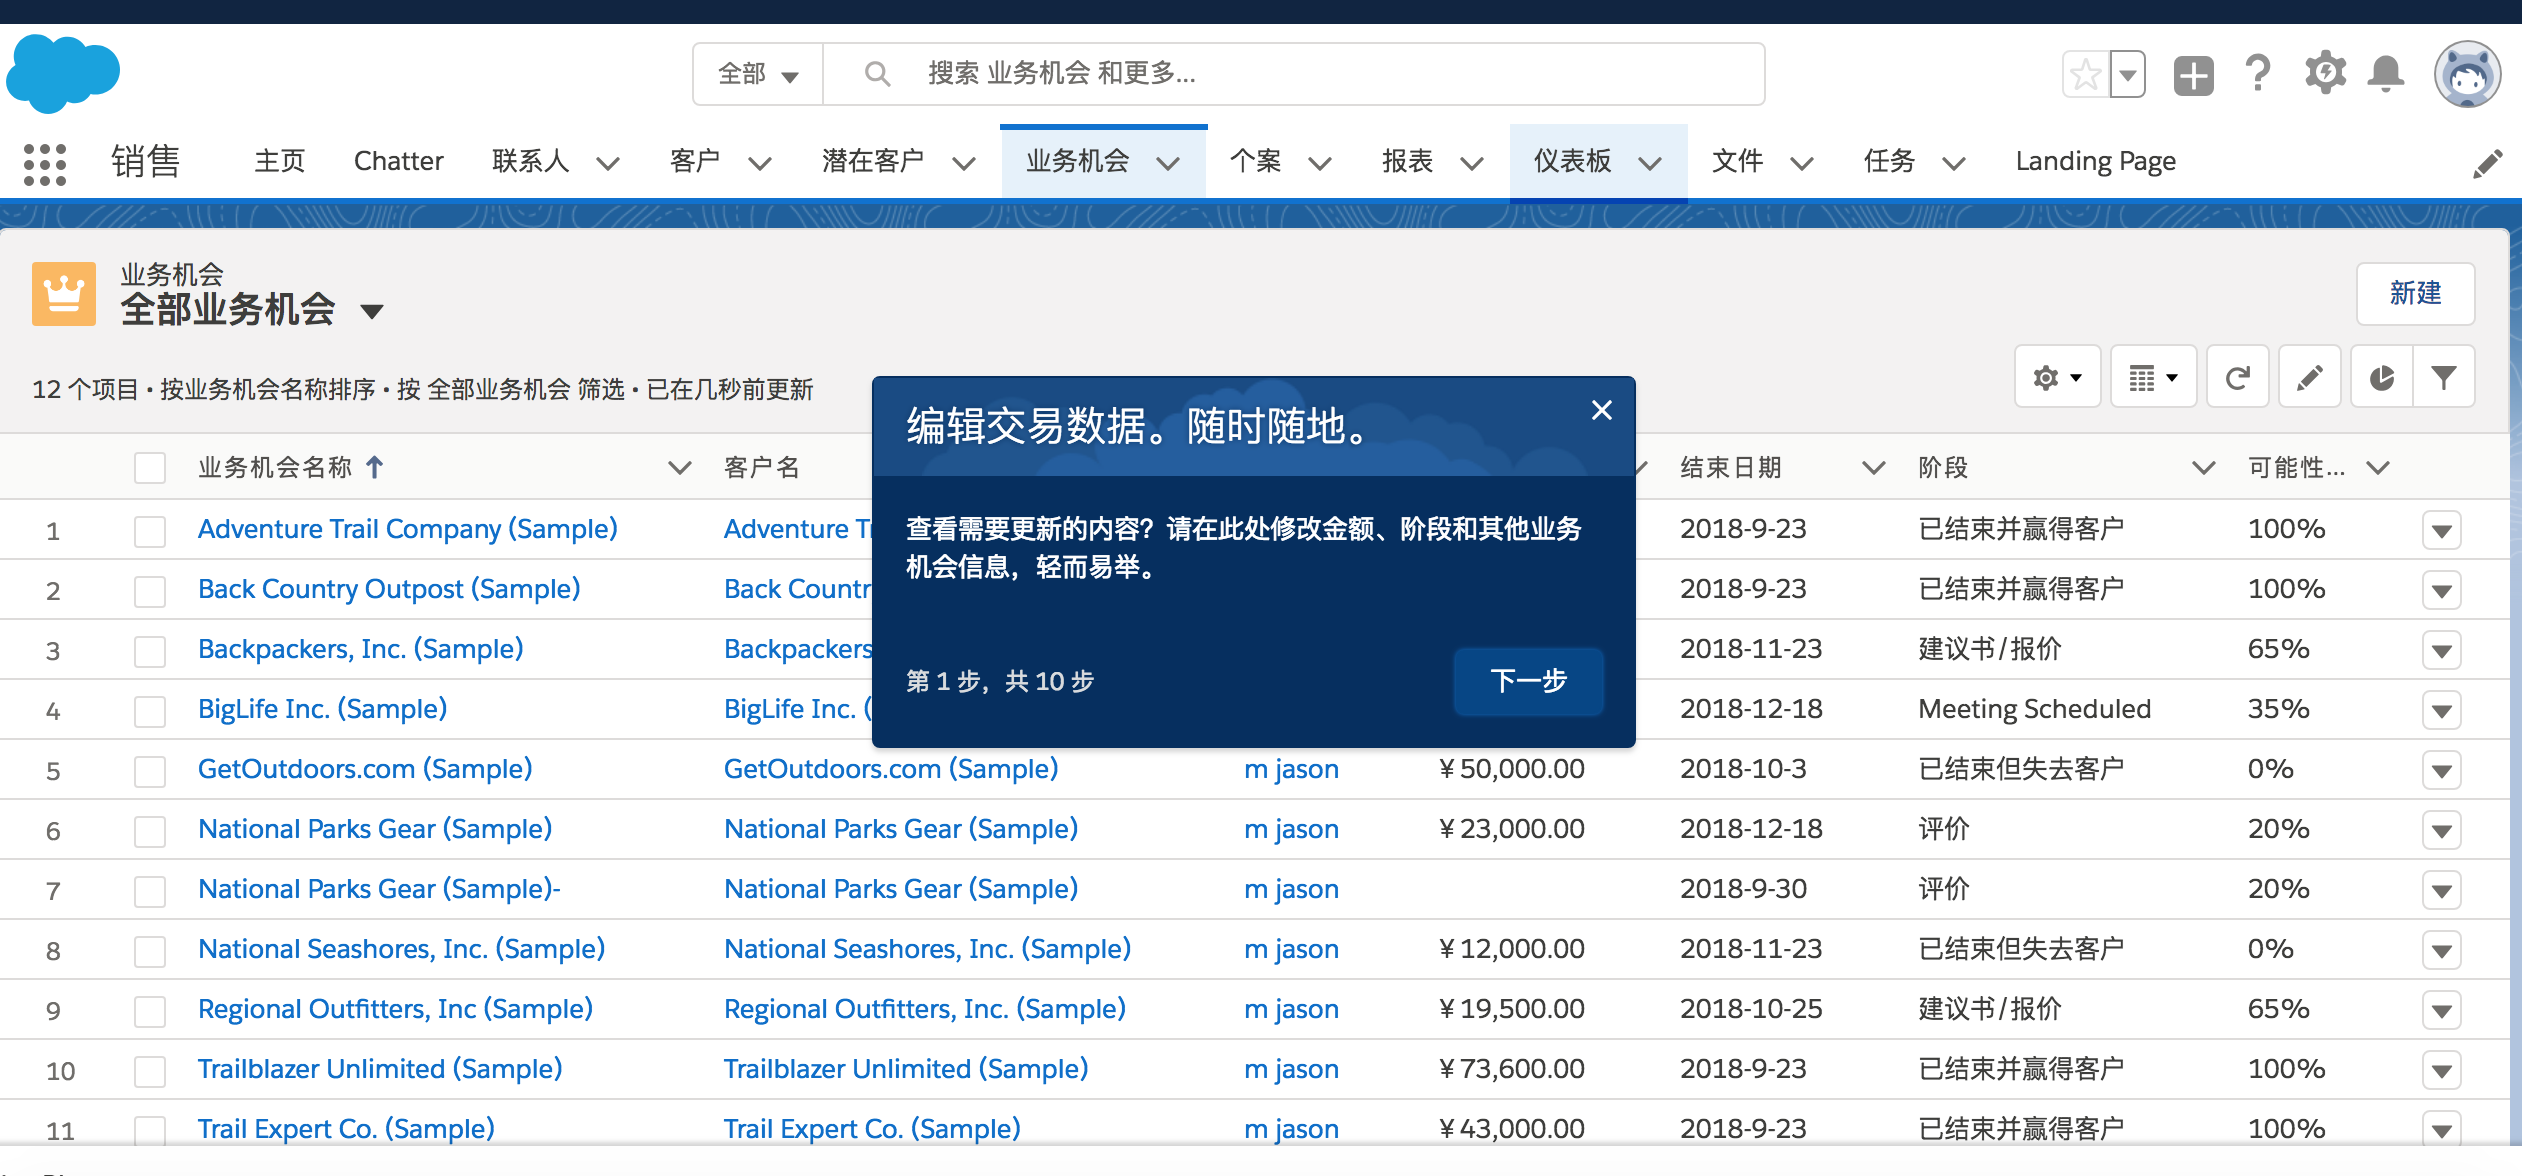Click the ¥73,600.00 amount cell

pyautogui.click(x=1511, y=1069)
